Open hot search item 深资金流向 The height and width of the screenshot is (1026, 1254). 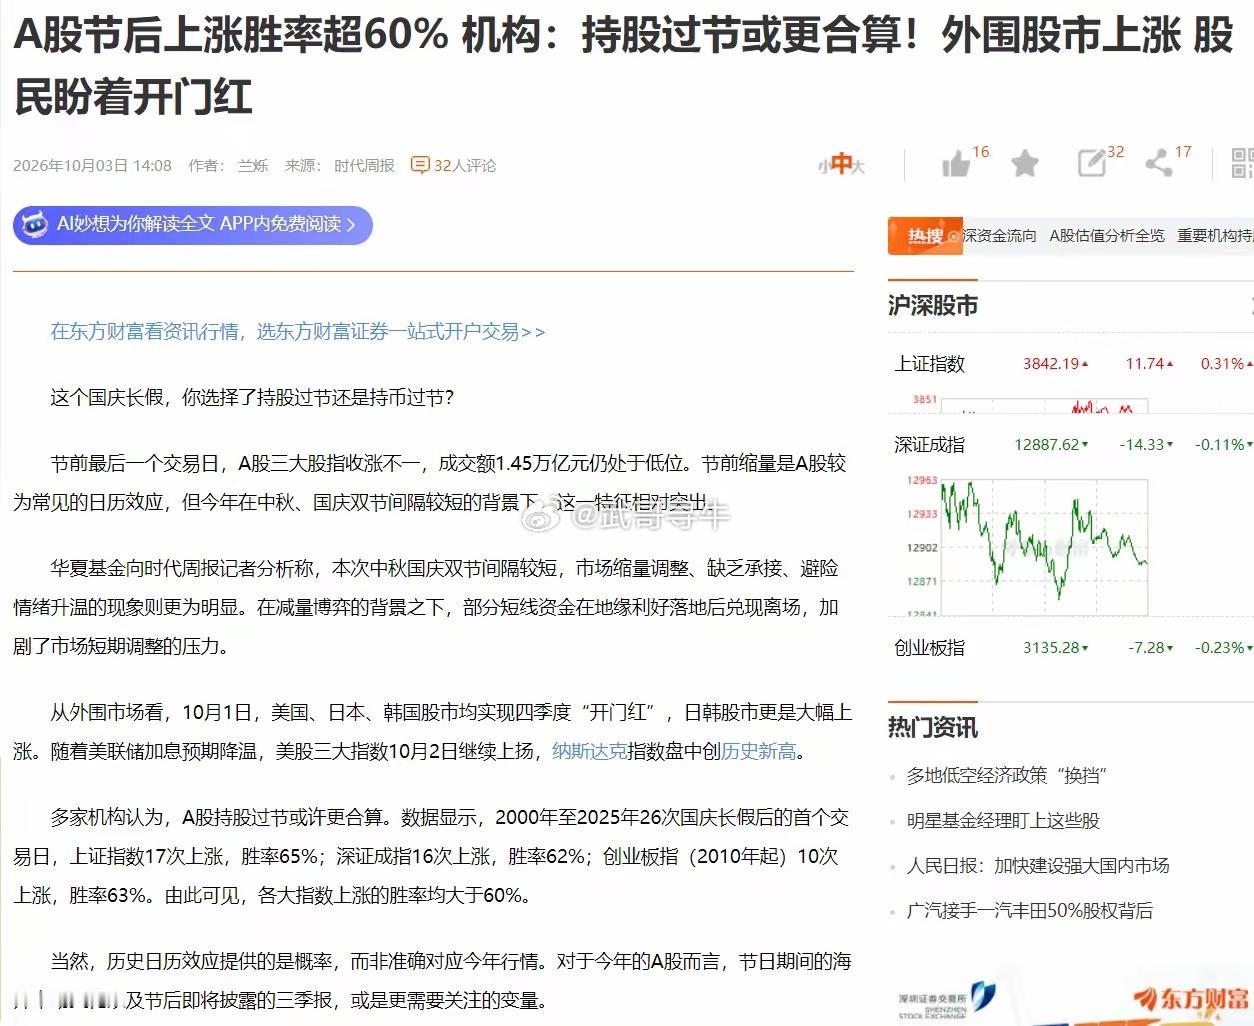[999, 236]
